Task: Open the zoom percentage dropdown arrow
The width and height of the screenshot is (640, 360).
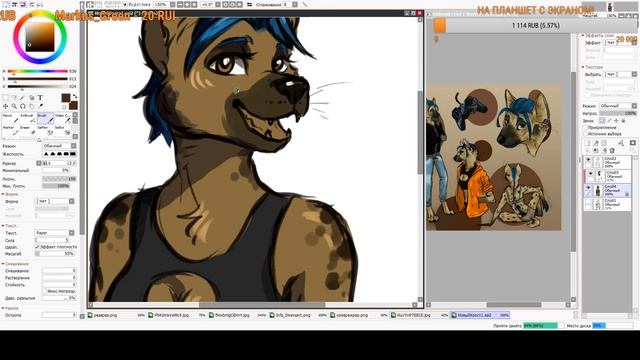Action: (x=173, y=4)
